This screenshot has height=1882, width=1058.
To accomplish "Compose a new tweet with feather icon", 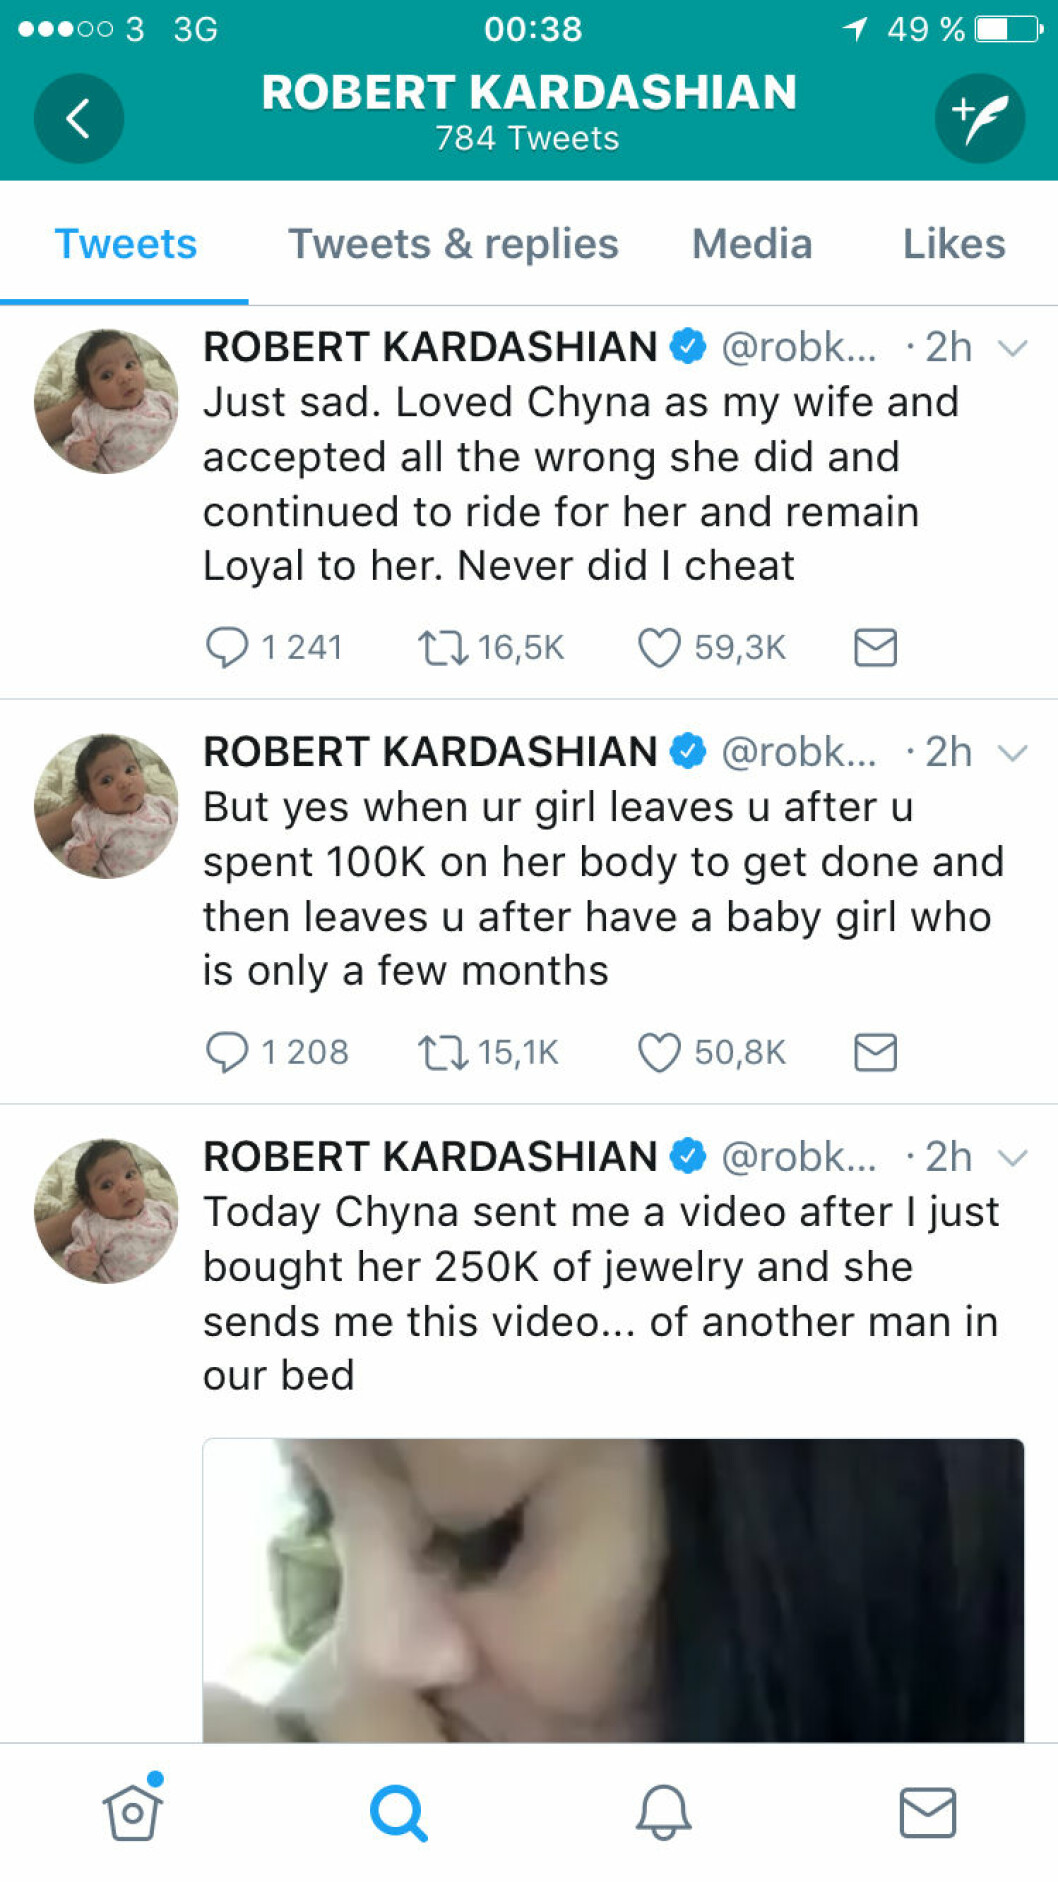I will point(979,118).
